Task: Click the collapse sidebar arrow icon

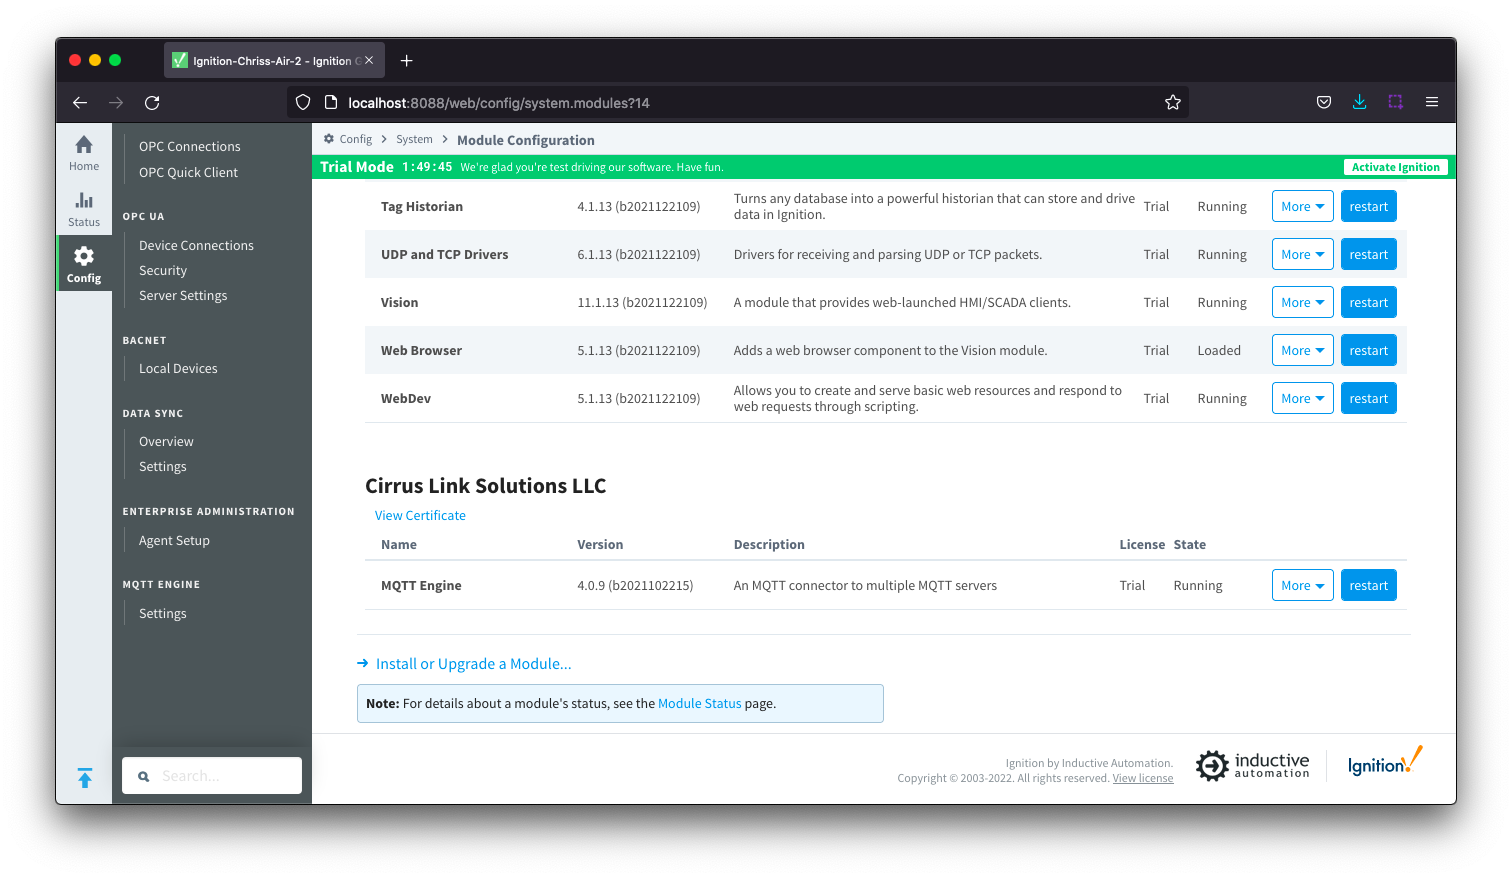Action: pos(85,777)
